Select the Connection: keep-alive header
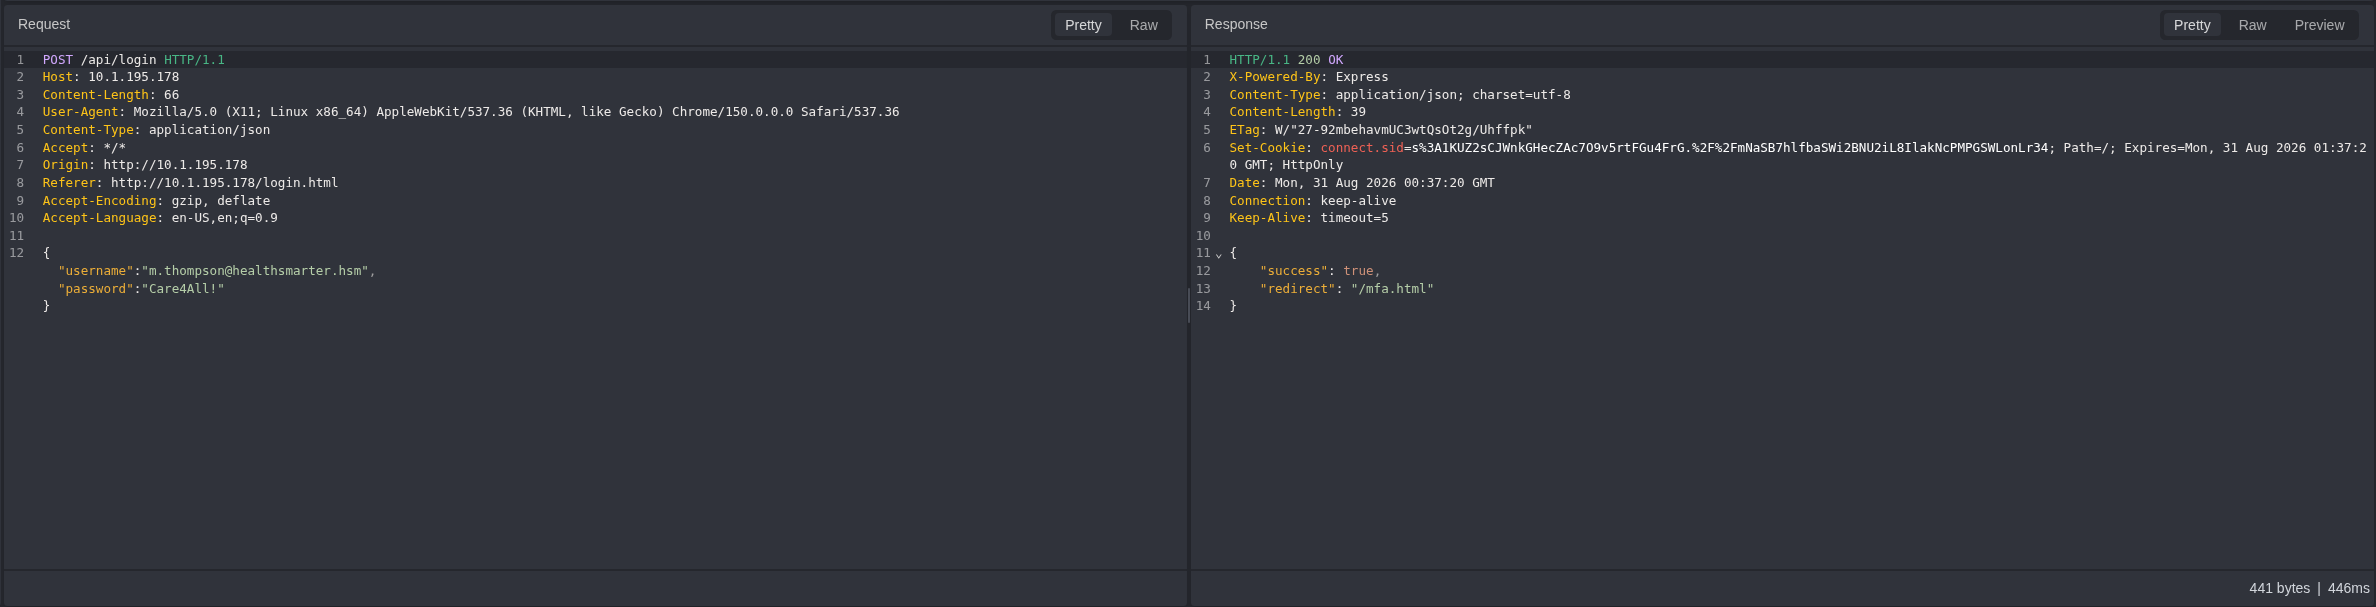Image resolution: width=2376 pixels, height=607 pixels. [x=1313, y=201]
